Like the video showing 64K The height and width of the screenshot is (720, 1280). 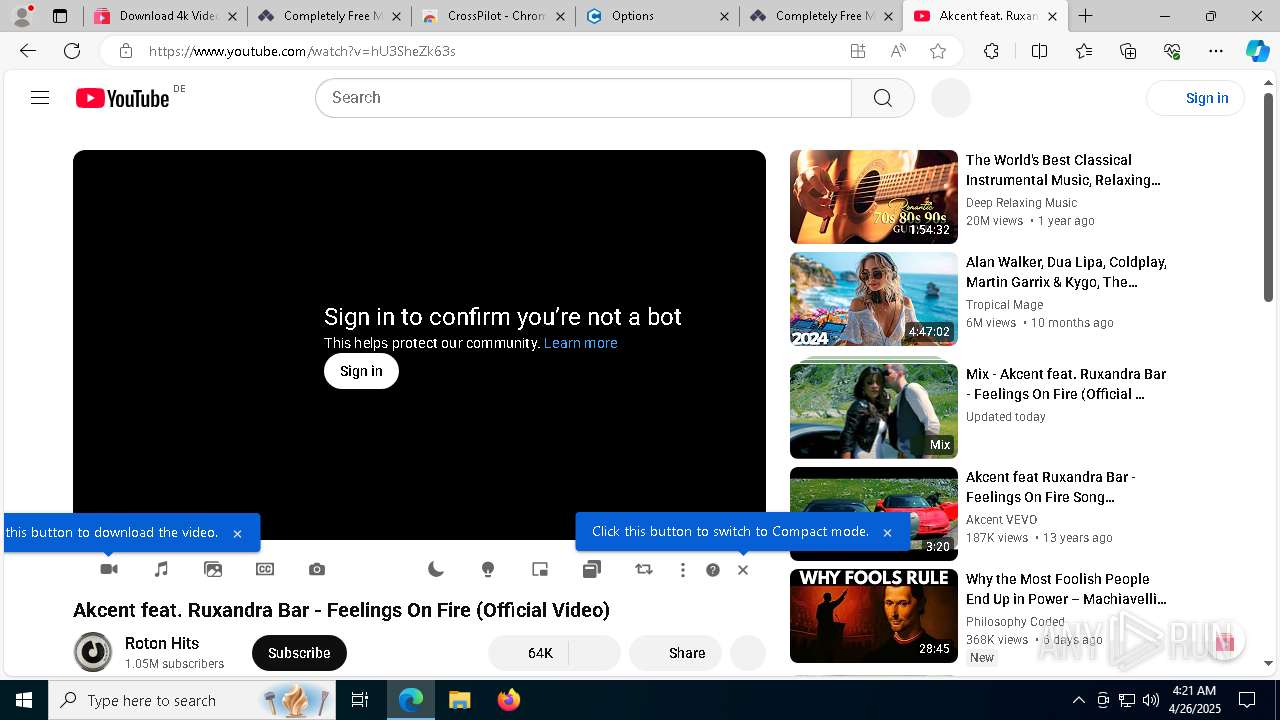[528, 653]
